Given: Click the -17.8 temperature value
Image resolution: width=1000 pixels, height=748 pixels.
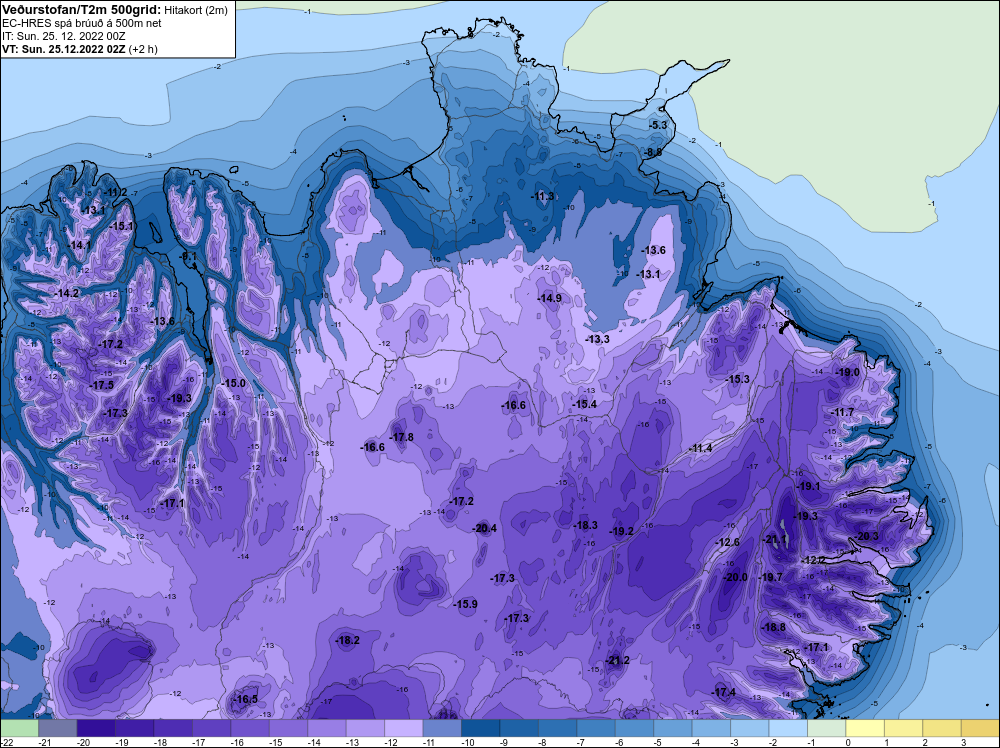Looking at the screenshot, I should pos(402,437).
